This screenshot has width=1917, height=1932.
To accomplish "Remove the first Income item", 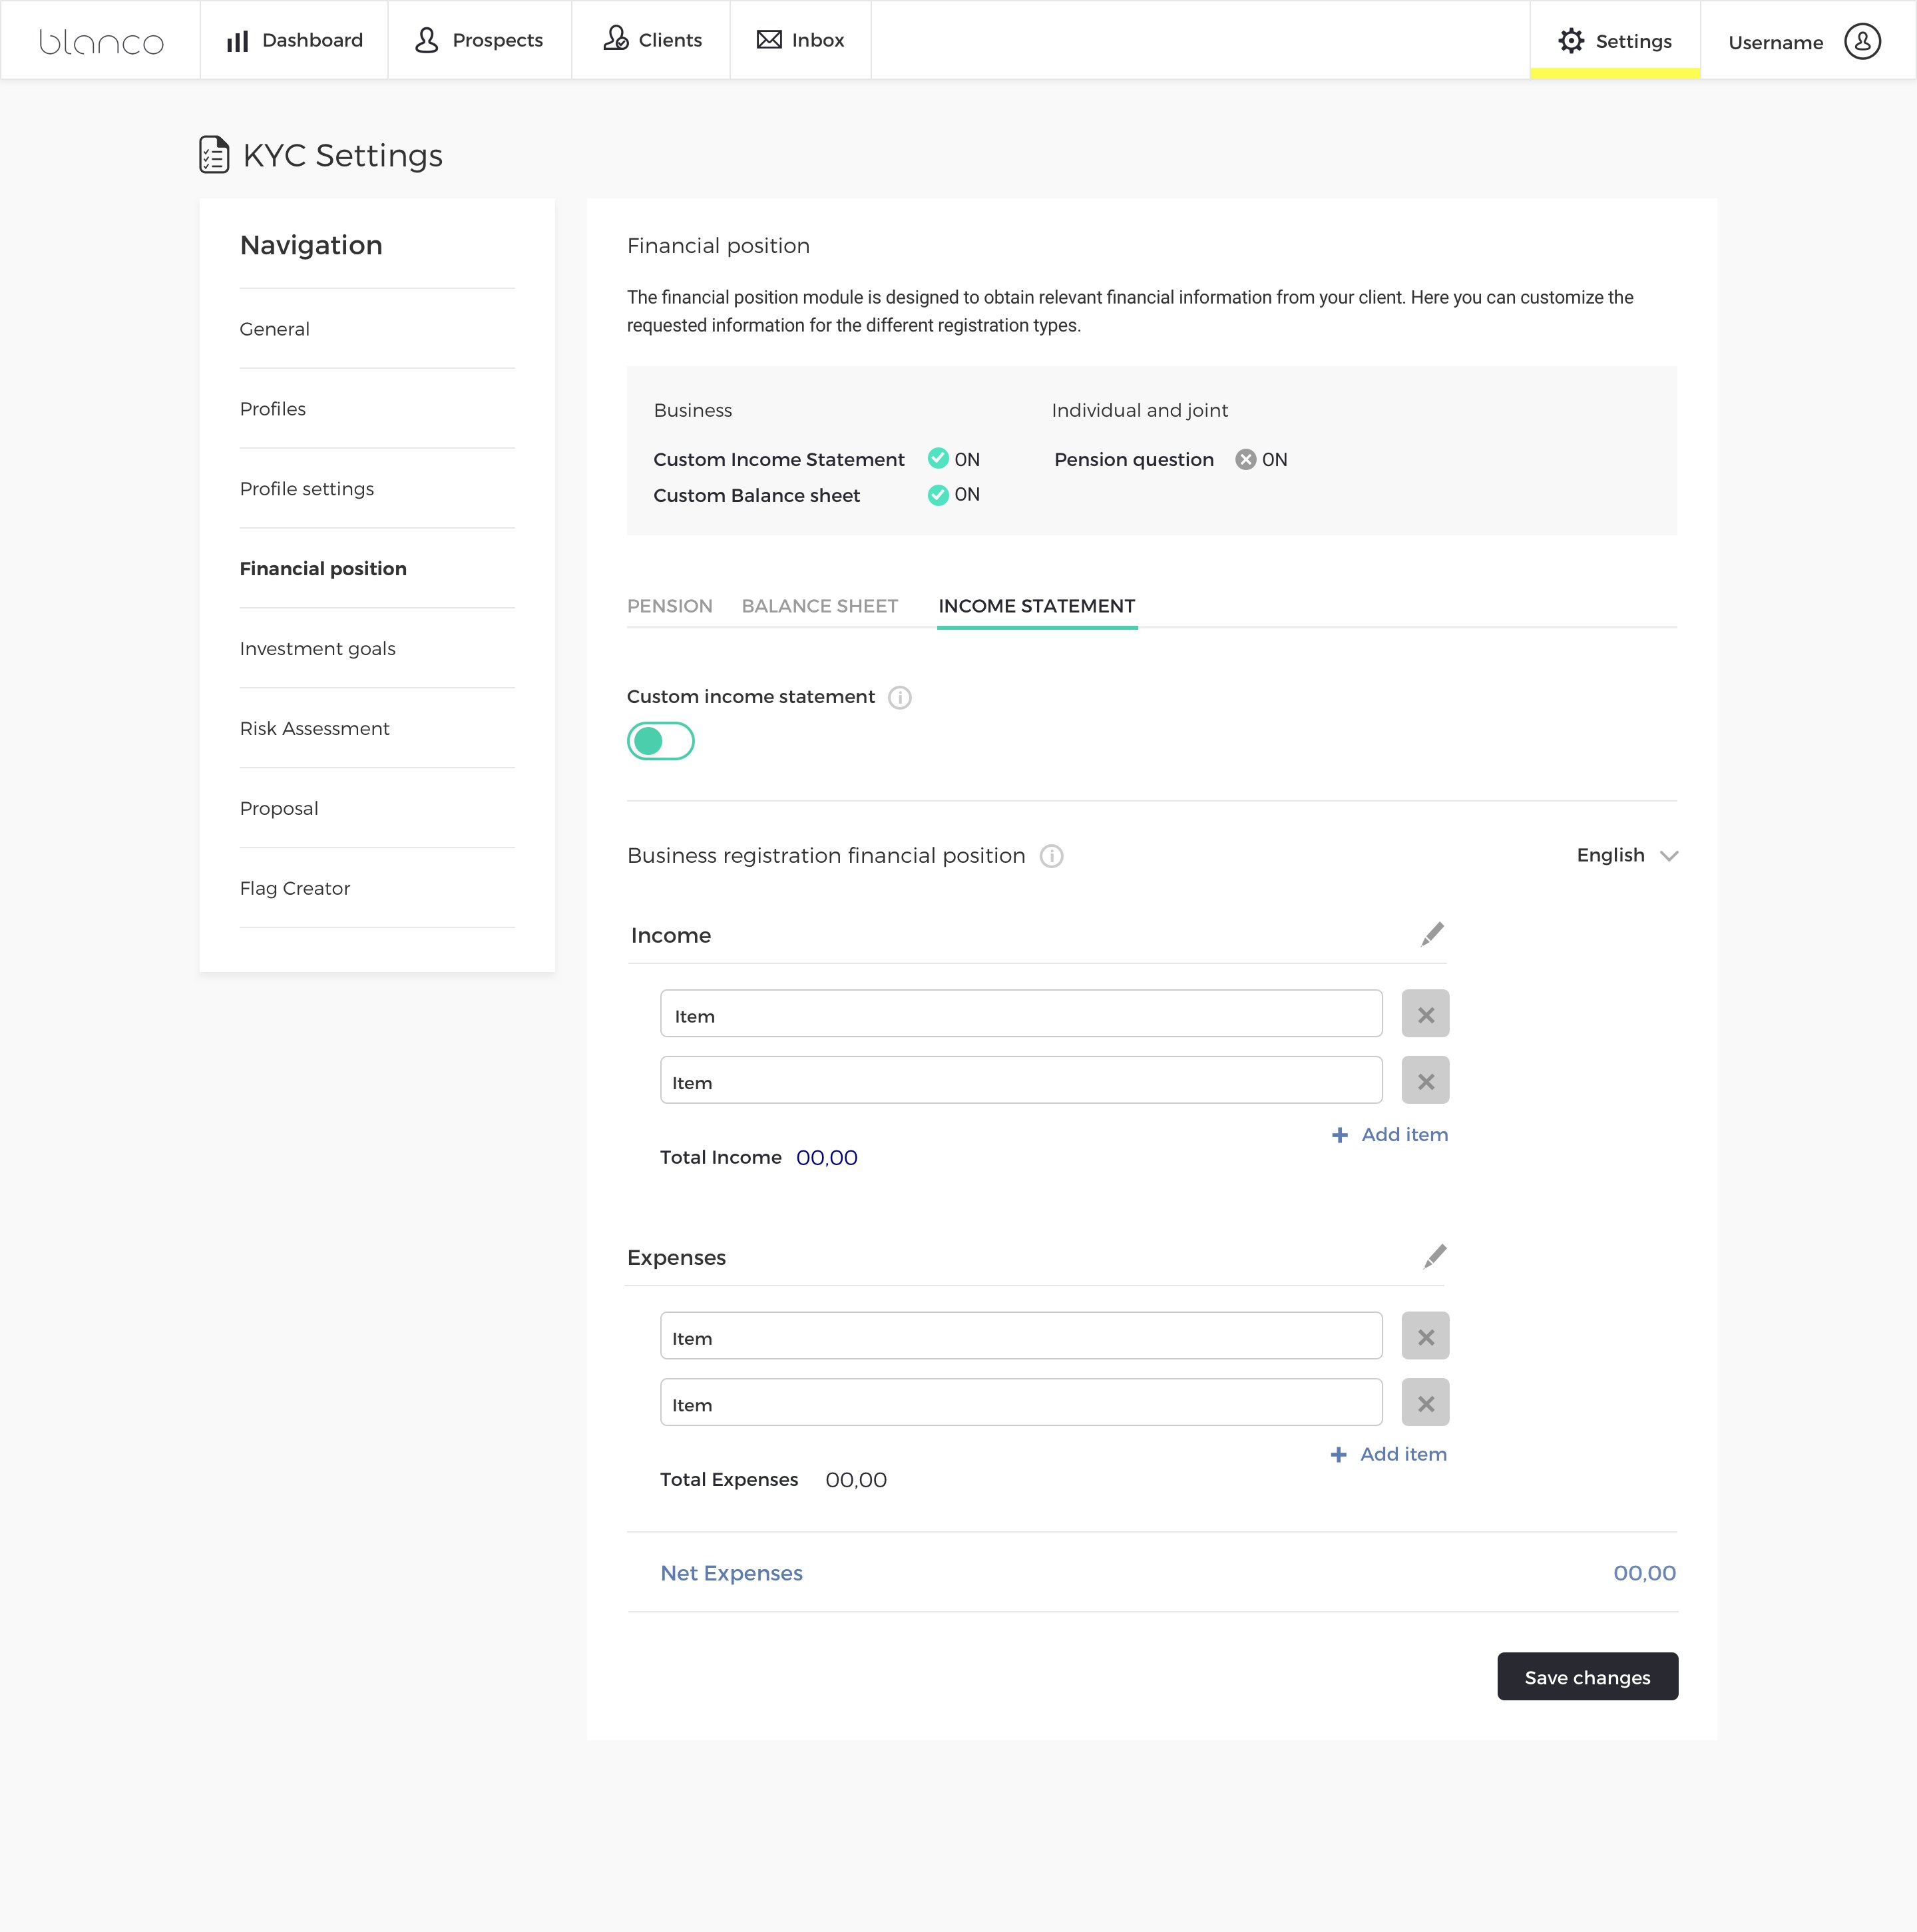I will [1424, 1015].
